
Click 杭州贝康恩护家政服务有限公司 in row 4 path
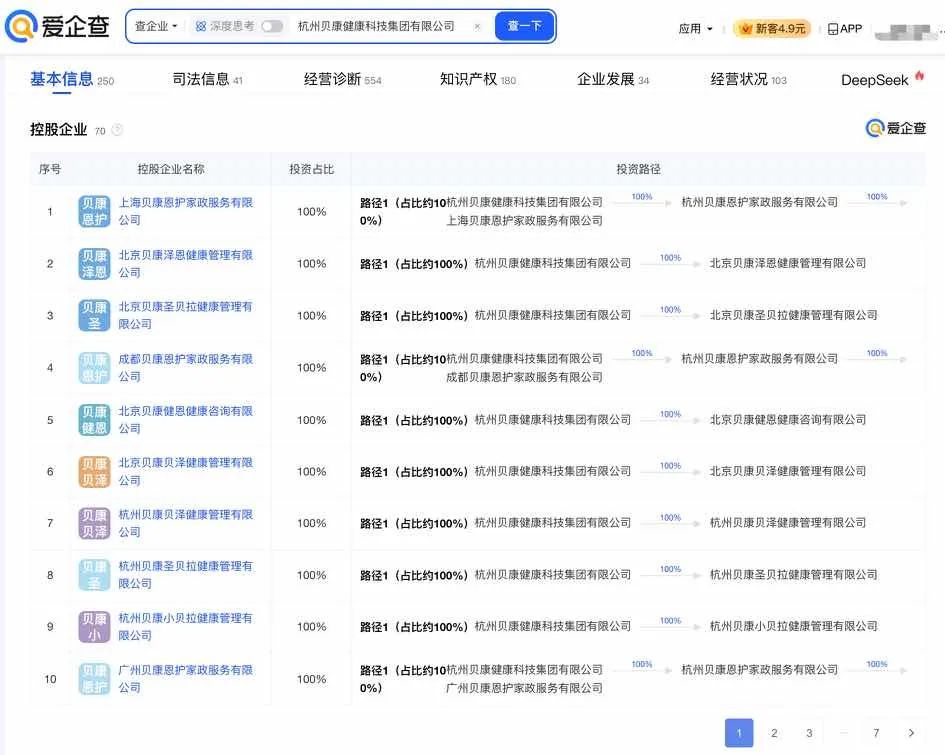(x=759, y=359)
